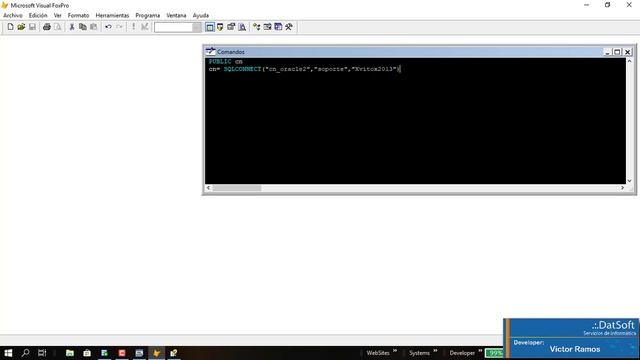Open Class Browser from the toolbar

(256, 27)
